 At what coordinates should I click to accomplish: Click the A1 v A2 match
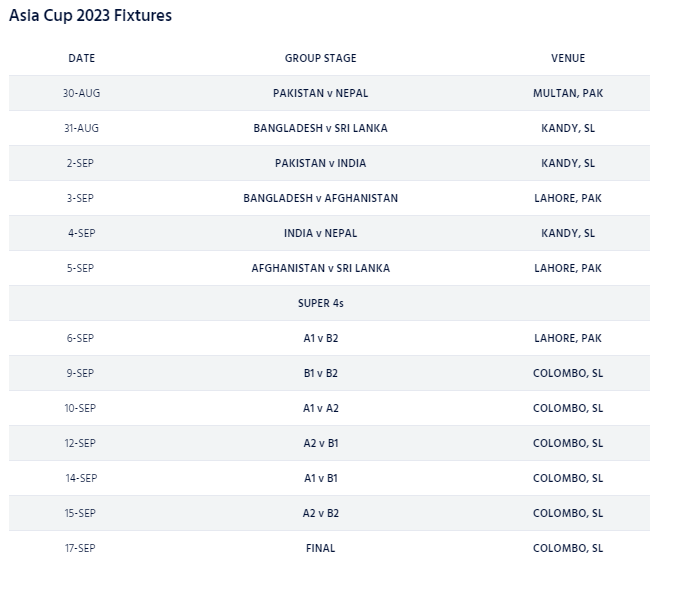(320, 408)
